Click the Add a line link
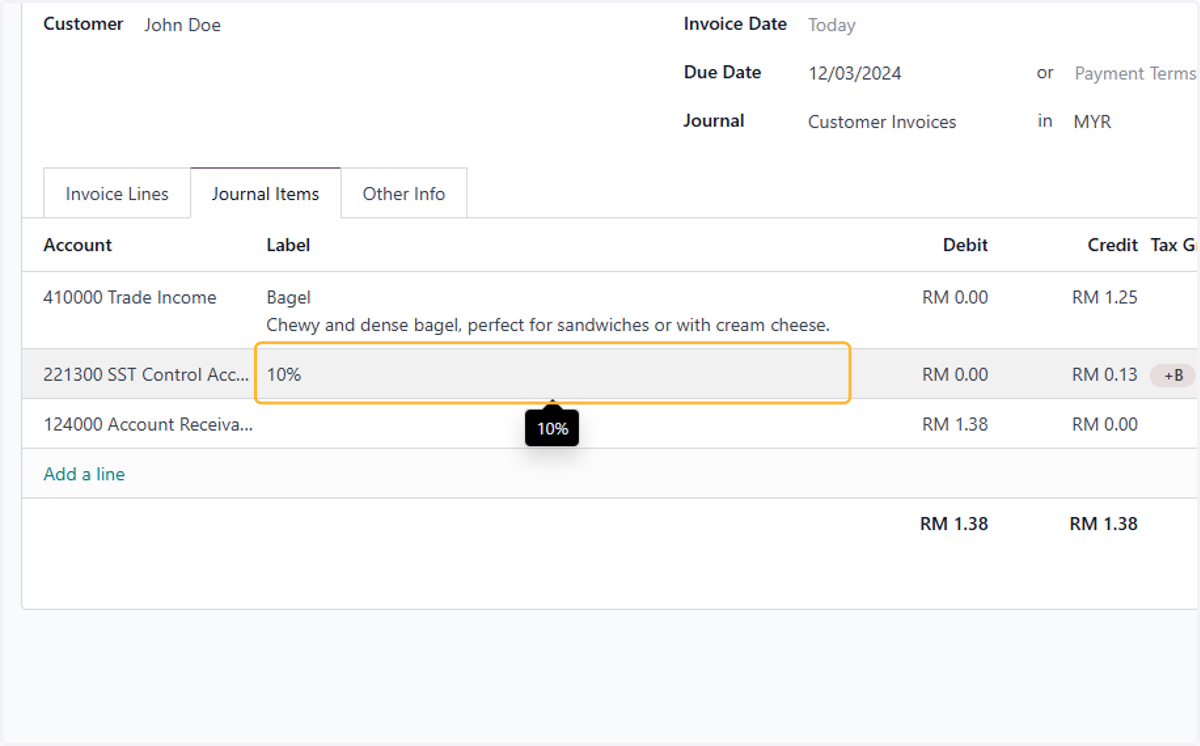 84,474
